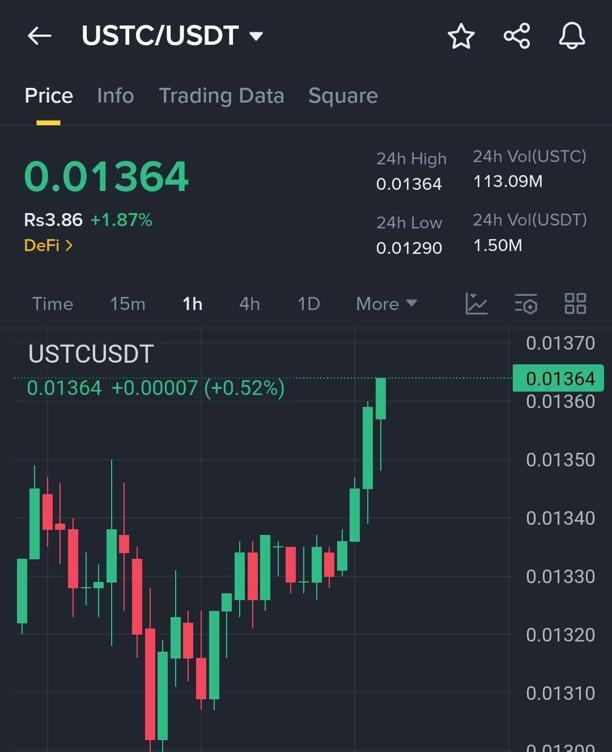The image size is (612, 752).
Task: Open the More intervals dropdown
Action: (x=386, y=304)
